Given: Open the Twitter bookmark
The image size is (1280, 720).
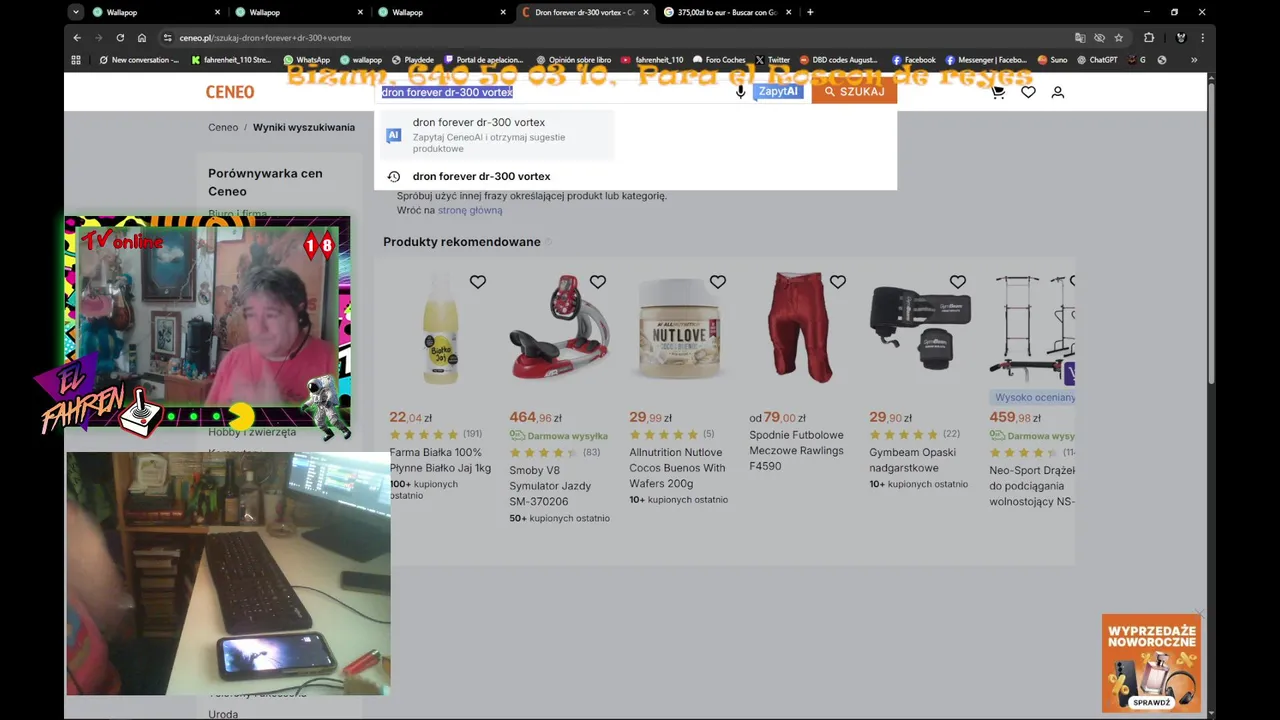Looking at the screenshot, I should click(773, 60).
